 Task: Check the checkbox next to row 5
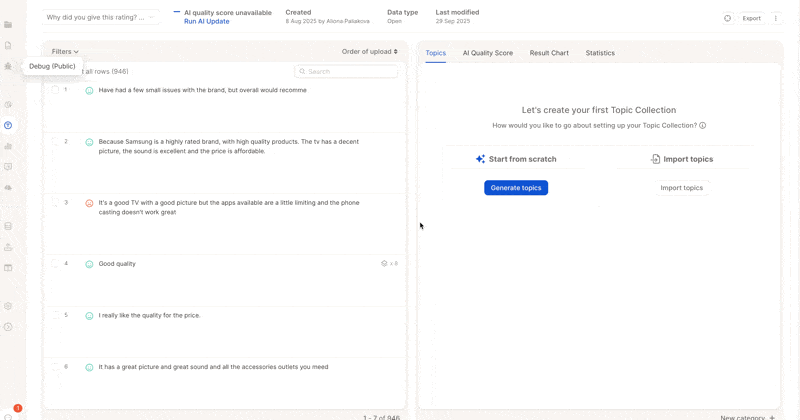[55, 315]
